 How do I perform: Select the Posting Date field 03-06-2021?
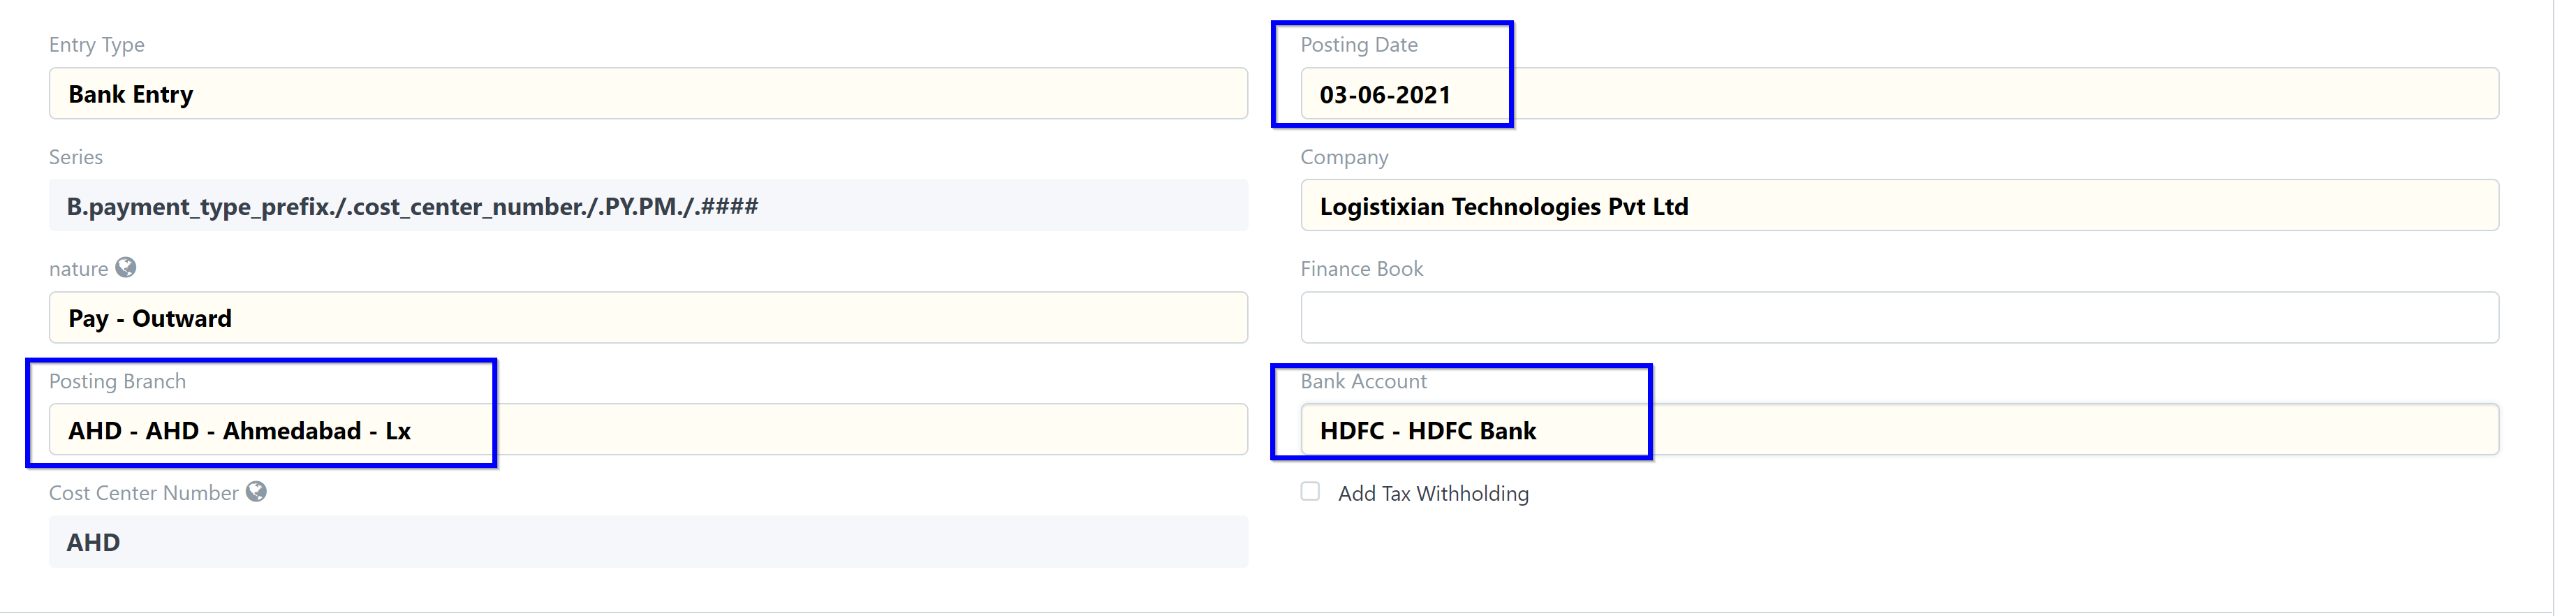1900,94
